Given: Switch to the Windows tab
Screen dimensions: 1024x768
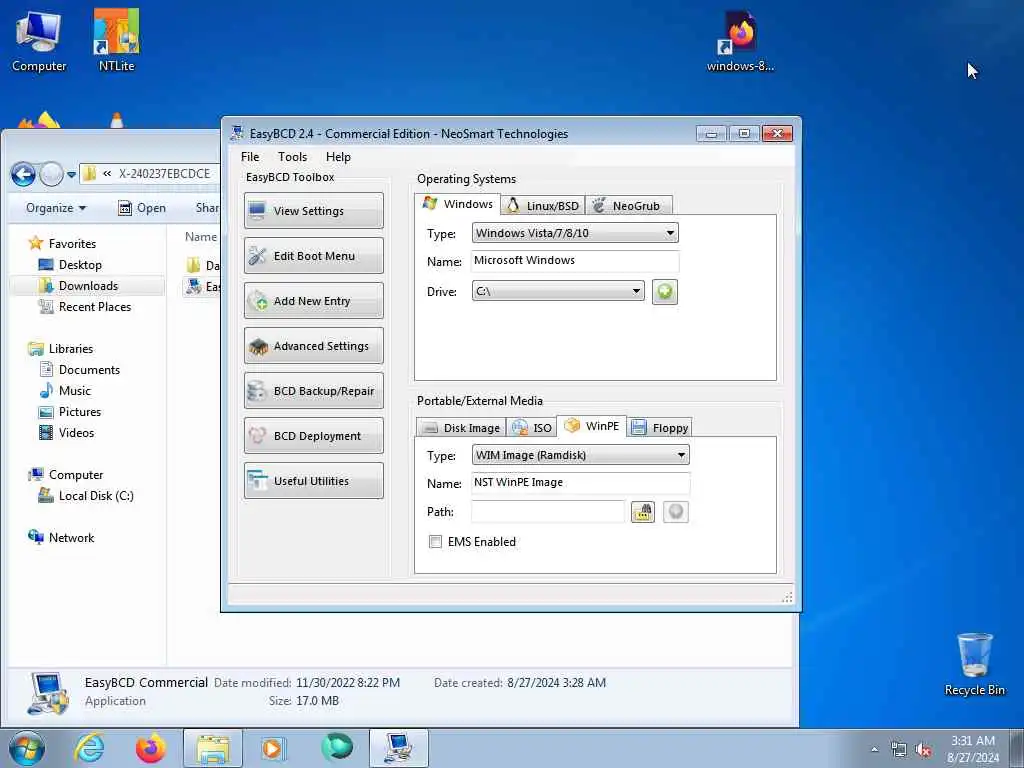Looking at the screenshot, I should (x=457, y=204).
